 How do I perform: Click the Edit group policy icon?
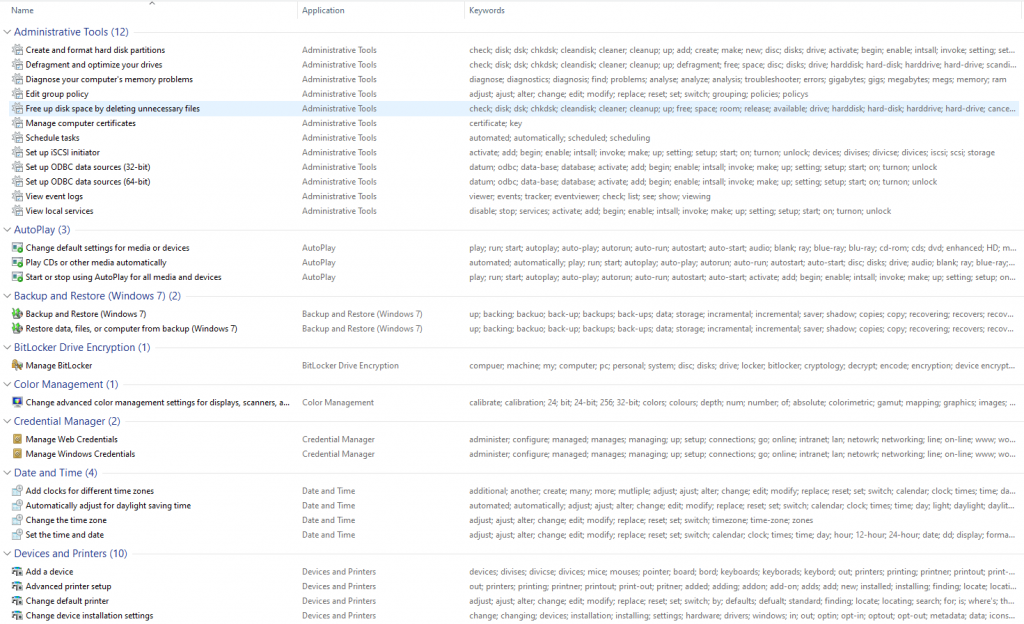(x=18, y=94)
